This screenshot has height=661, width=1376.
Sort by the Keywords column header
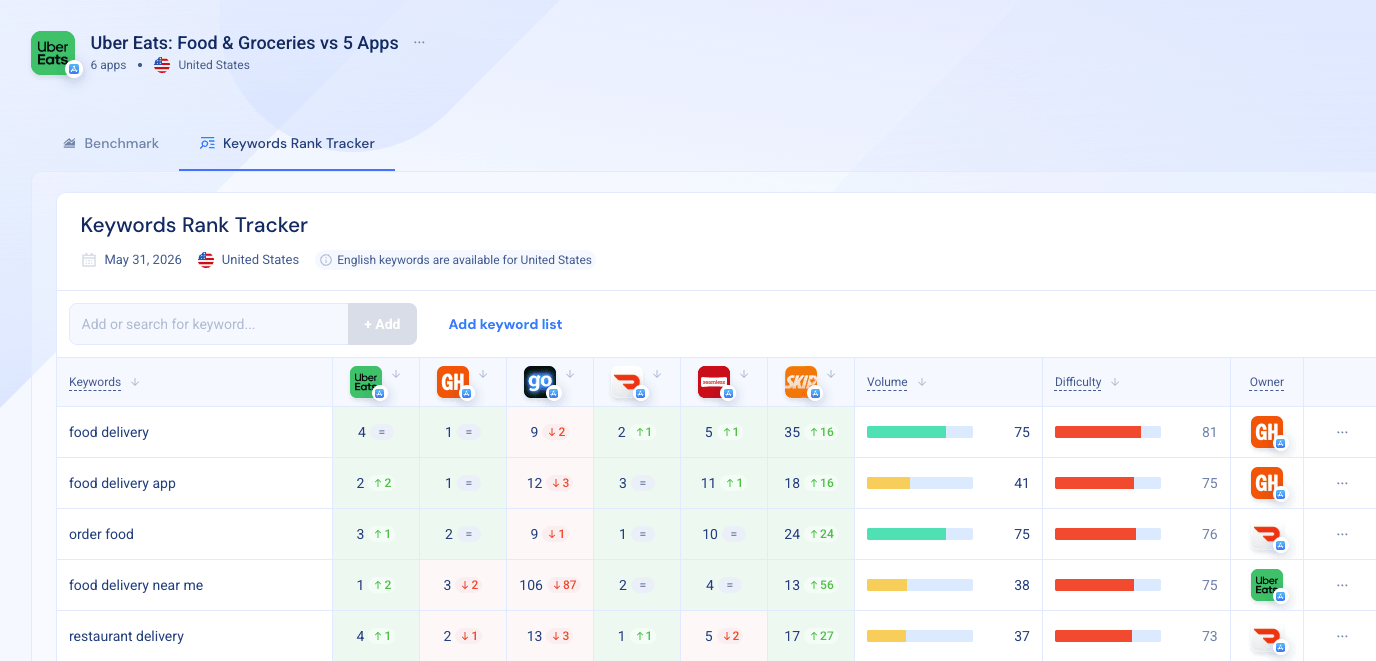point(95,382)
